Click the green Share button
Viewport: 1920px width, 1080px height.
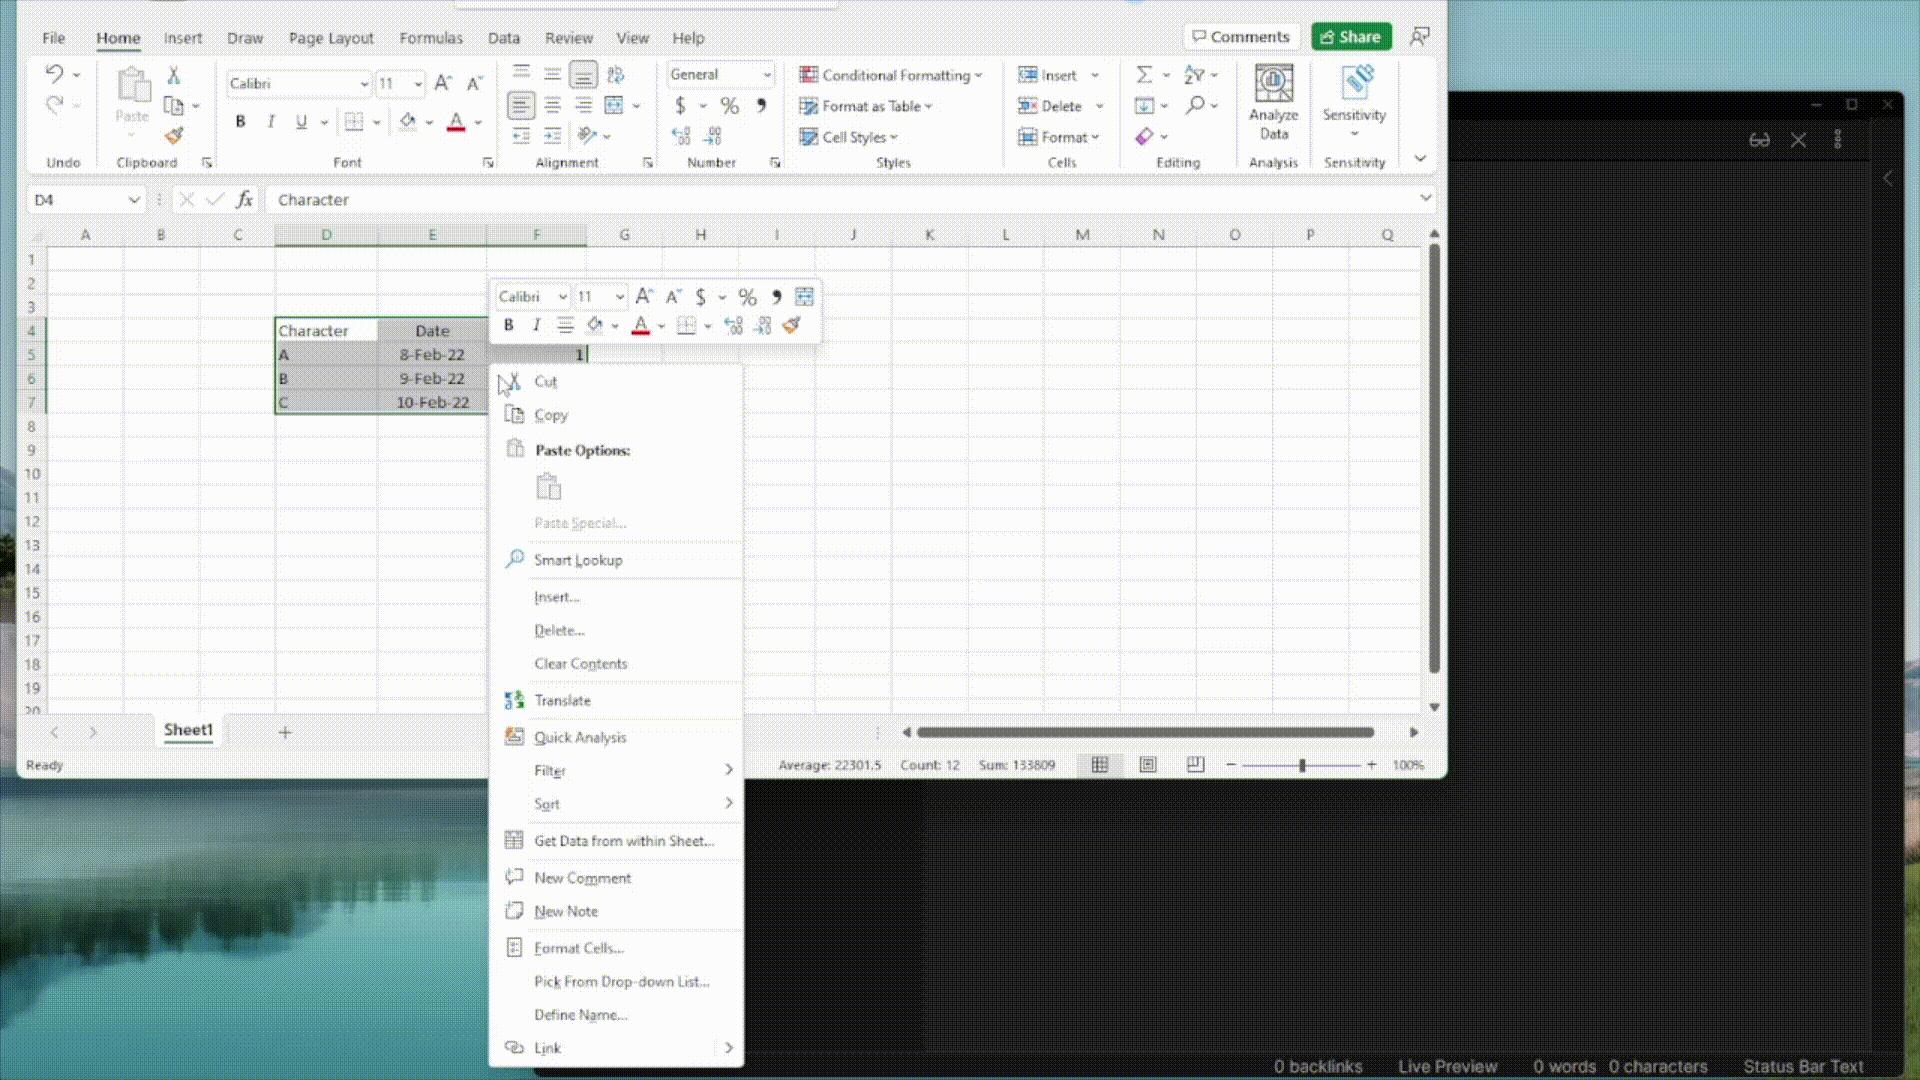pos(1351,37)
